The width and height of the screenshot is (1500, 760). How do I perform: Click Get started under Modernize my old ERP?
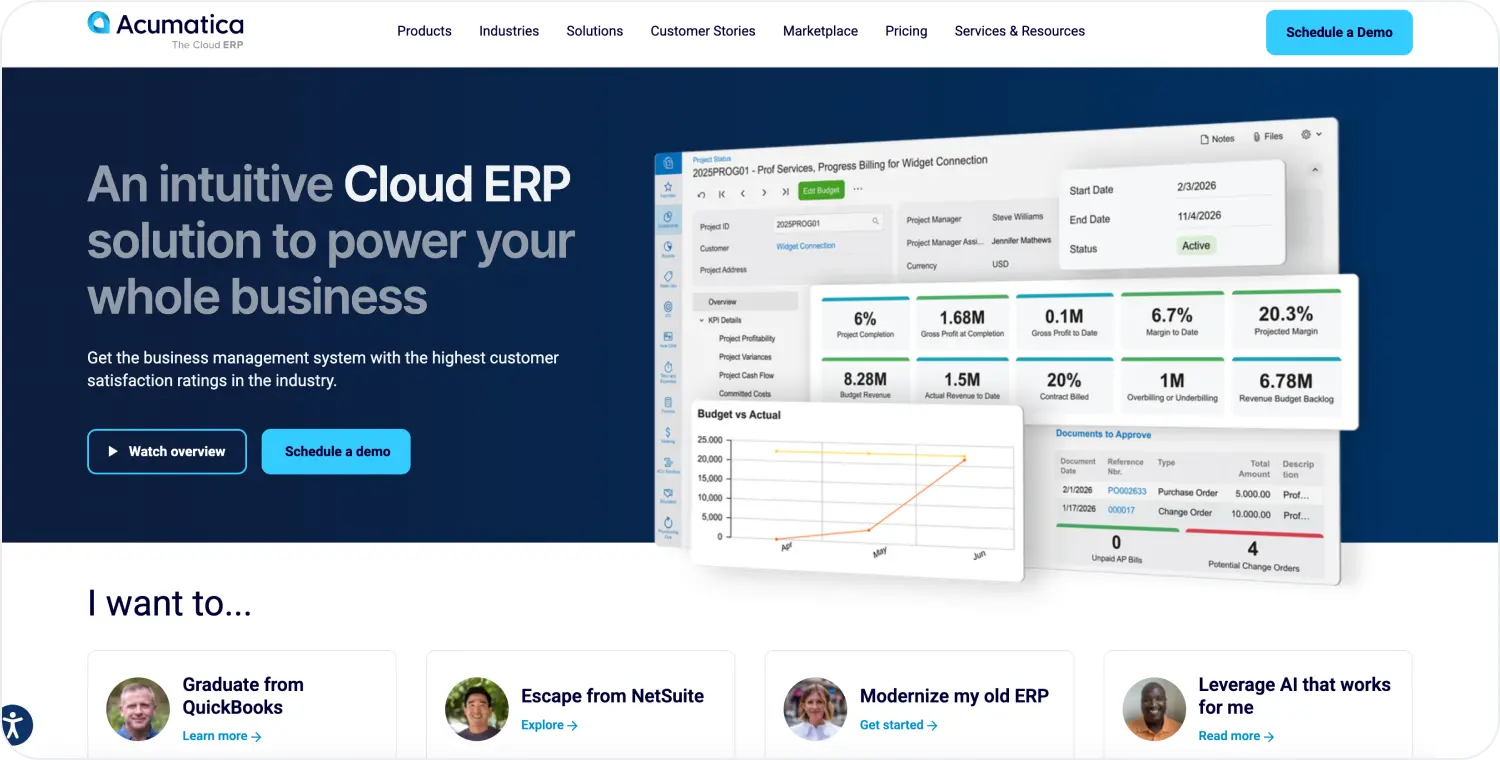click(x=899, y=725)
